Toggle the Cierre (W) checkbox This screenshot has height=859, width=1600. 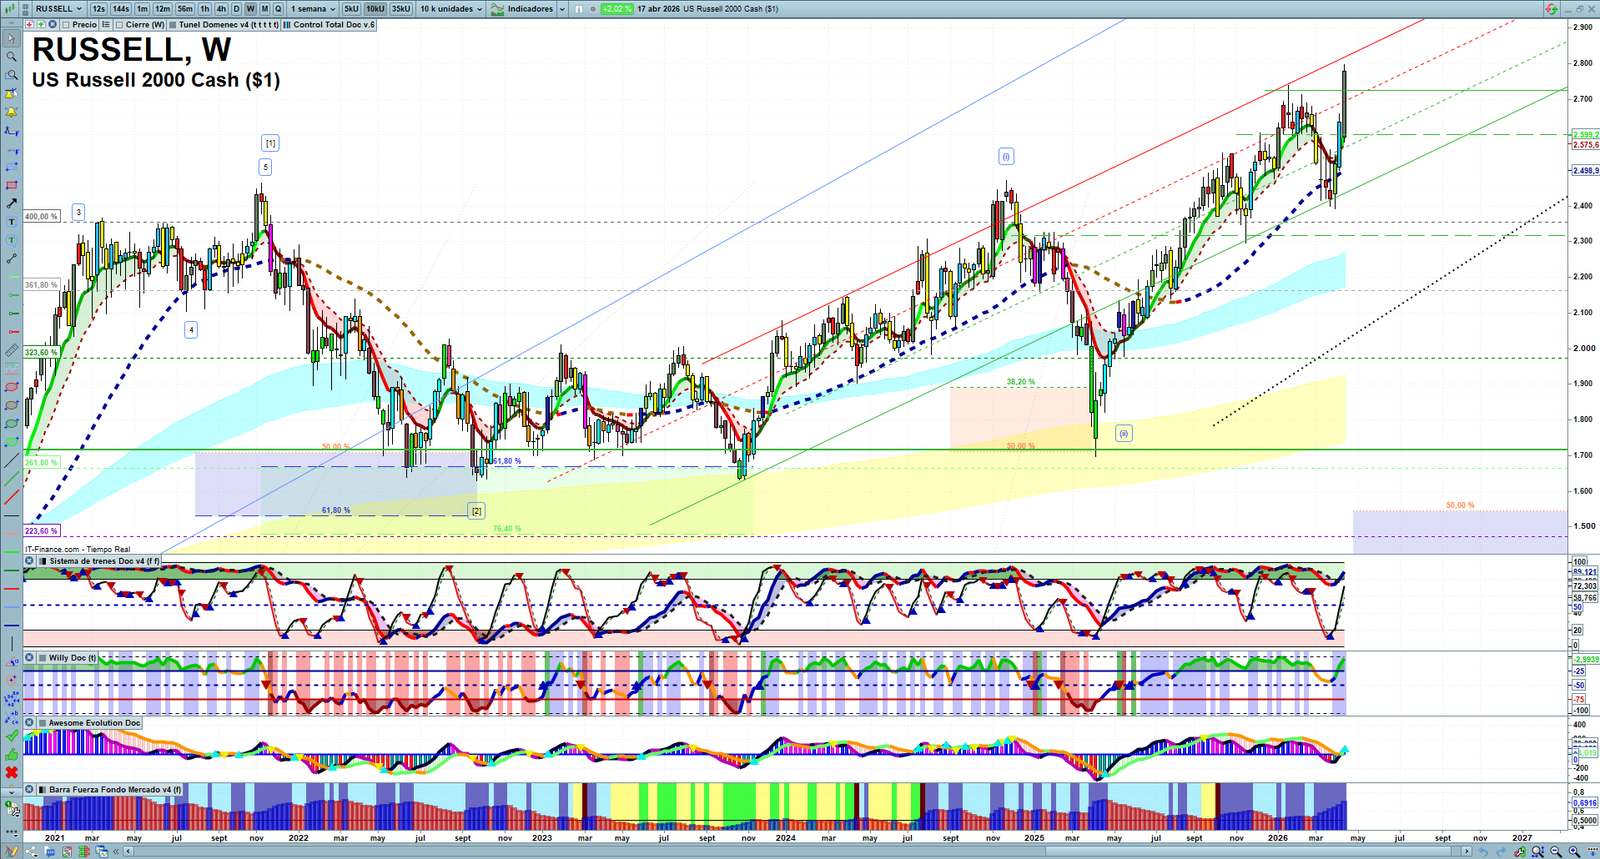[x=120, y=25]
